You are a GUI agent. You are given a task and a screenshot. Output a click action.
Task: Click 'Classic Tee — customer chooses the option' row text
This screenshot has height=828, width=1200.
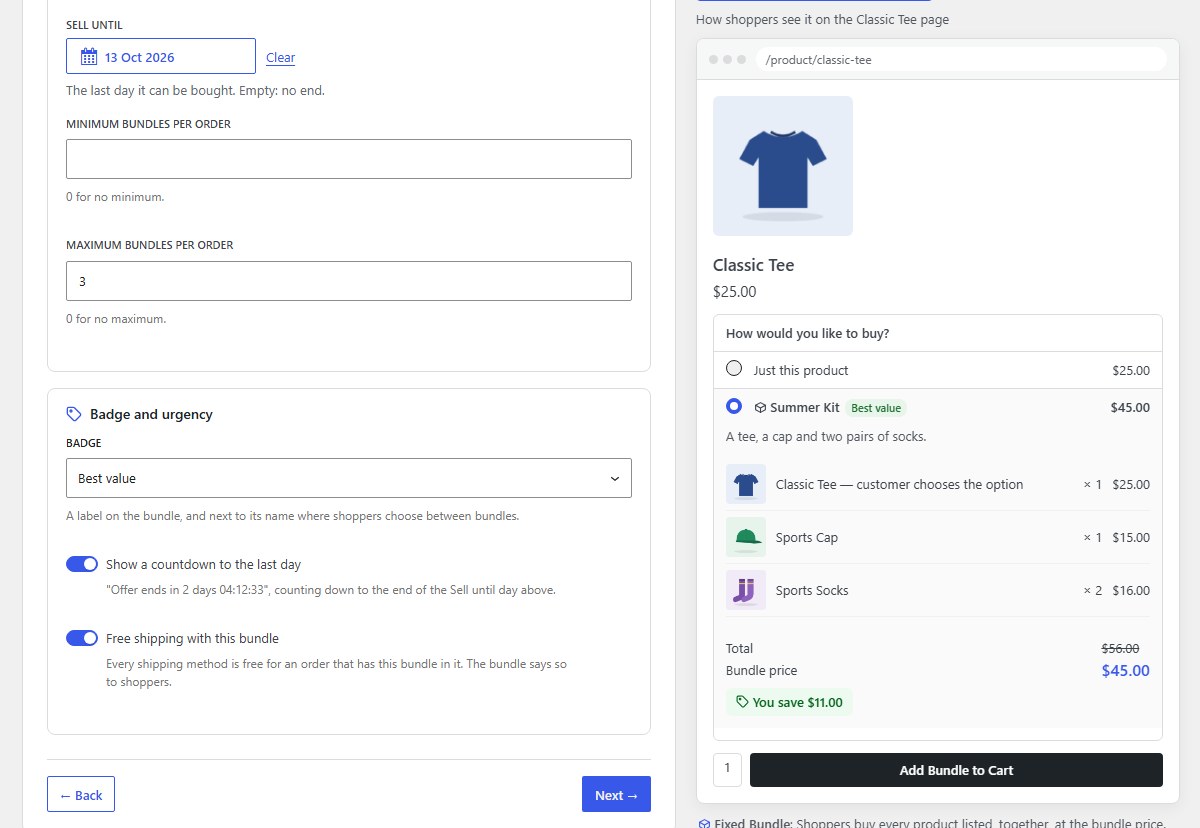pos(900,484)
